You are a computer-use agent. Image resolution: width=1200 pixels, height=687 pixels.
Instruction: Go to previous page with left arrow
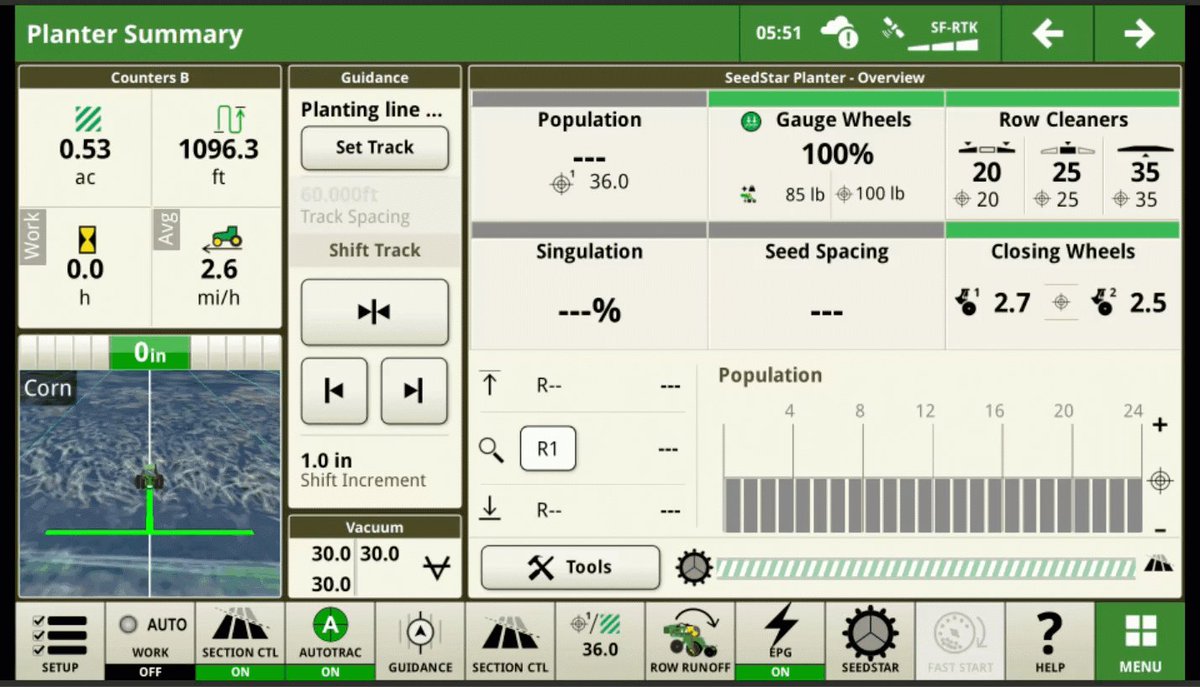pos(1047,34)
